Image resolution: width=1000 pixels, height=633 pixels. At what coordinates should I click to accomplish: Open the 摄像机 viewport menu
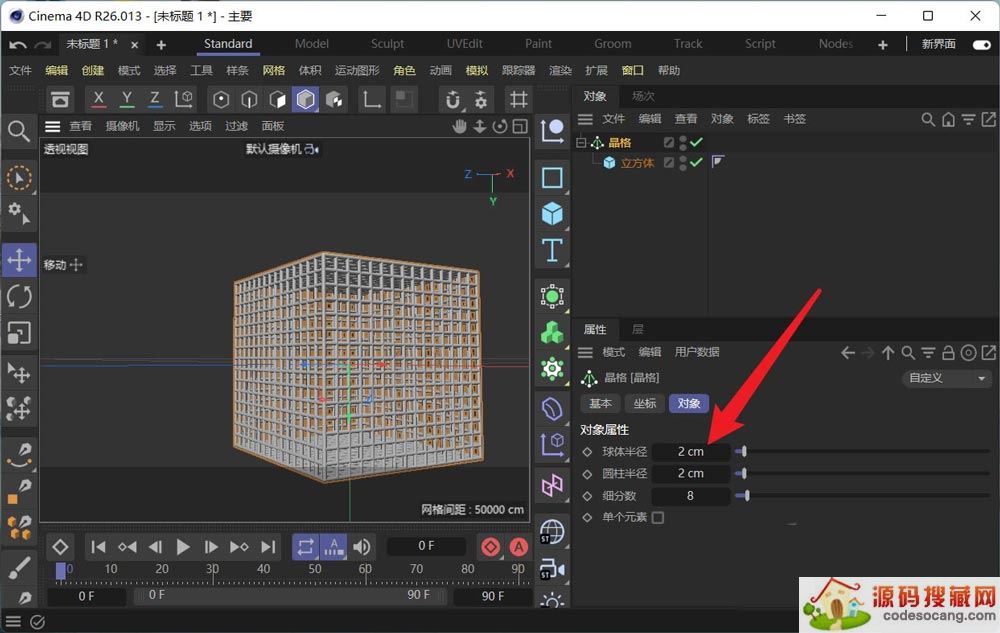click(122, 126)
